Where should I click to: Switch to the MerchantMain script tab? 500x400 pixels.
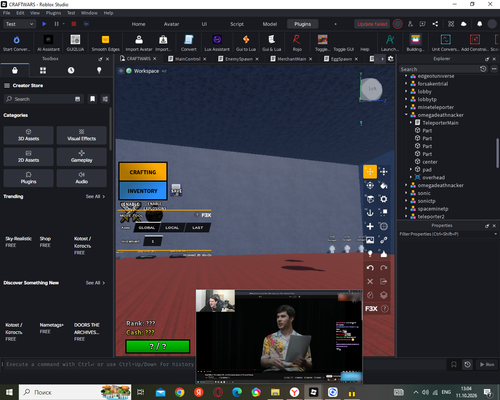click(x=292, y=59)
